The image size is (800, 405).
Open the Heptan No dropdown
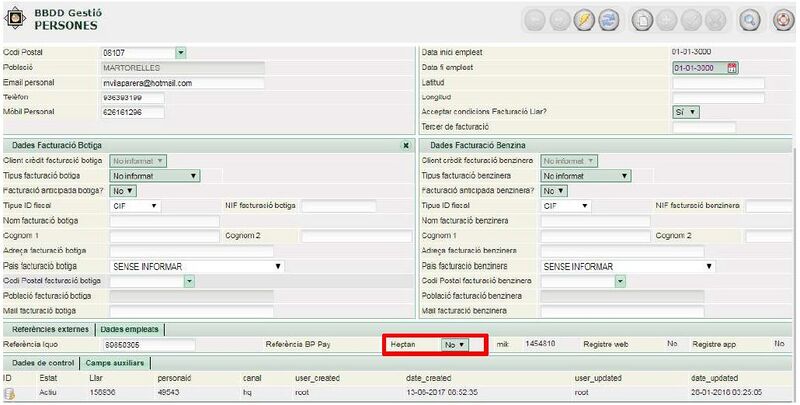click(456, 344)
